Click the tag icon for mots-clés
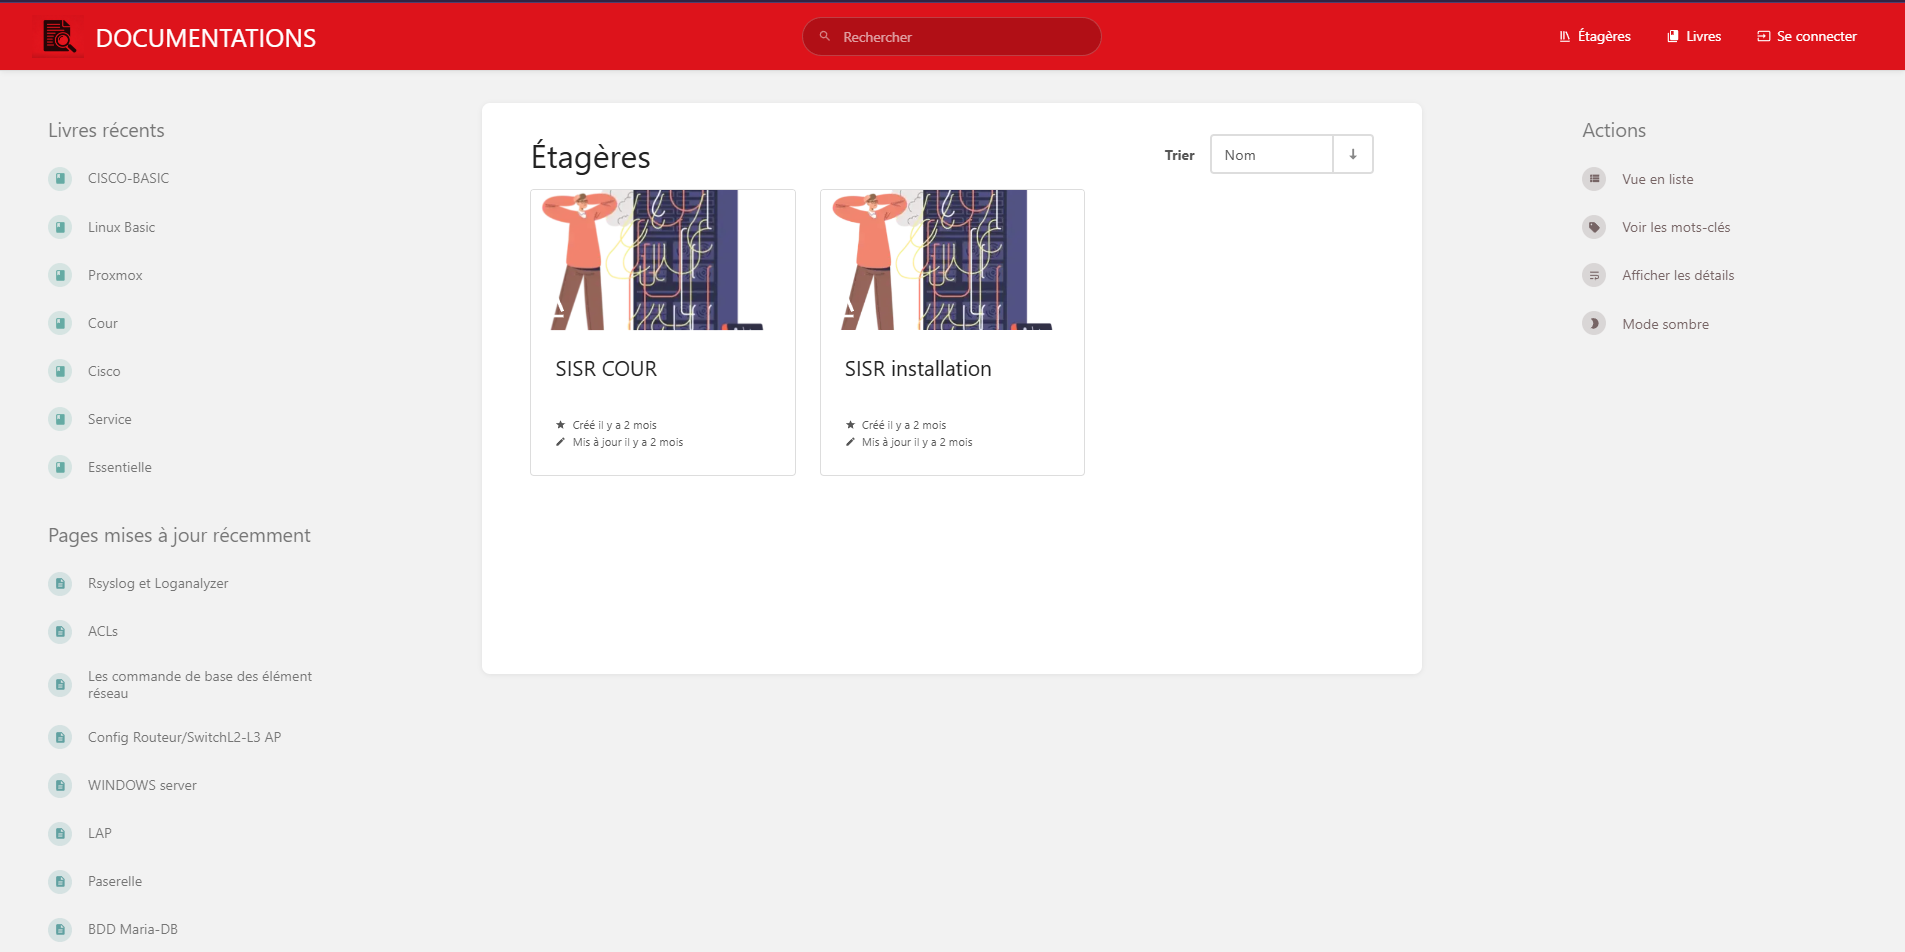Viewport: 1905px width, 952px height. 1594,227
